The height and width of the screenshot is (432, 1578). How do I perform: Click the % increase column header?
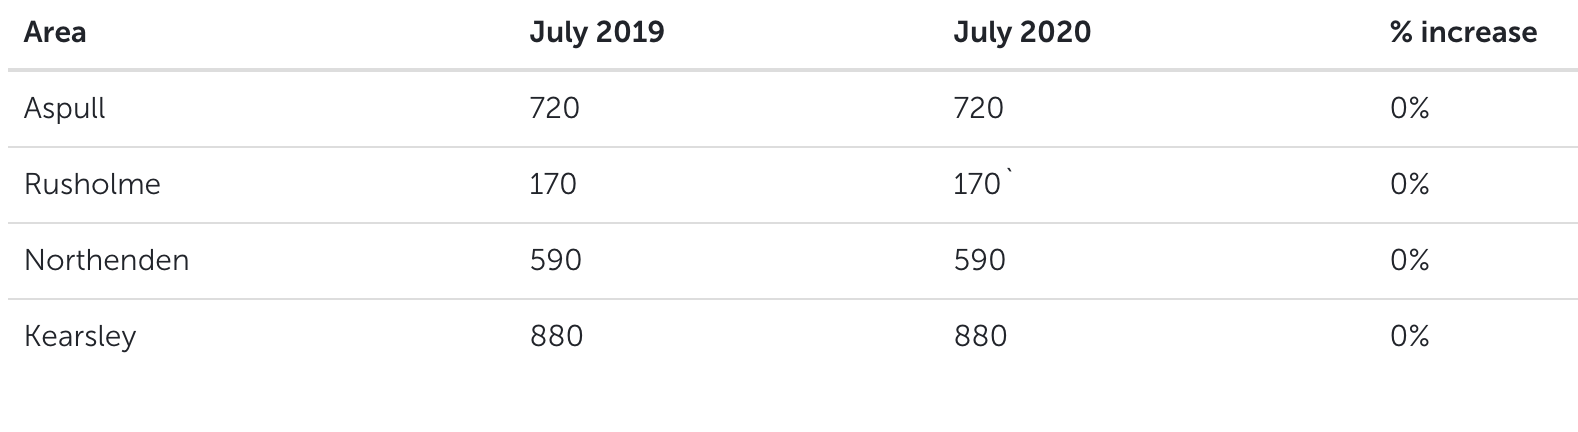pos(1463,32)
